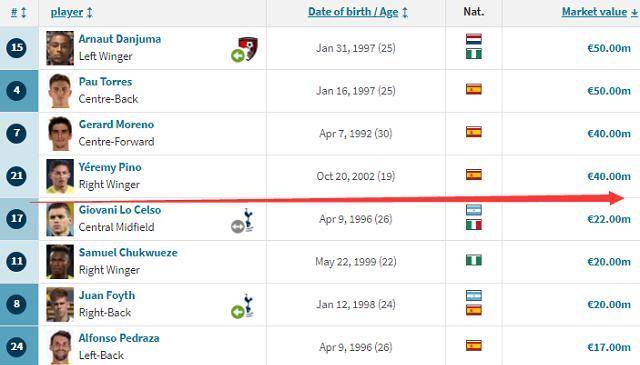
Task: Click the Nigeria flag in Samuel Chukwueze's row
Action: pos(474,260)
